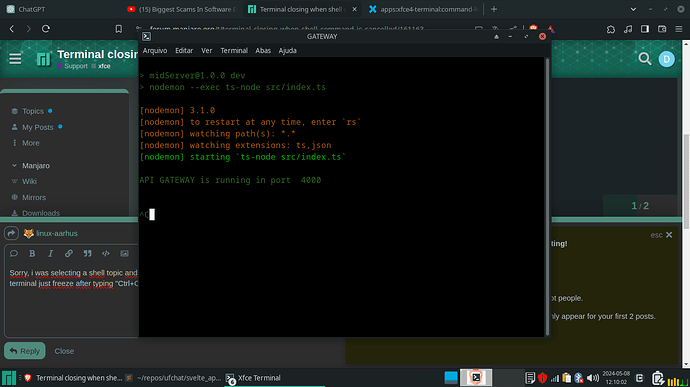This screenshot has height=387, width=690.
Task: Open browser hamburger main menu
Action: (679, 29)
